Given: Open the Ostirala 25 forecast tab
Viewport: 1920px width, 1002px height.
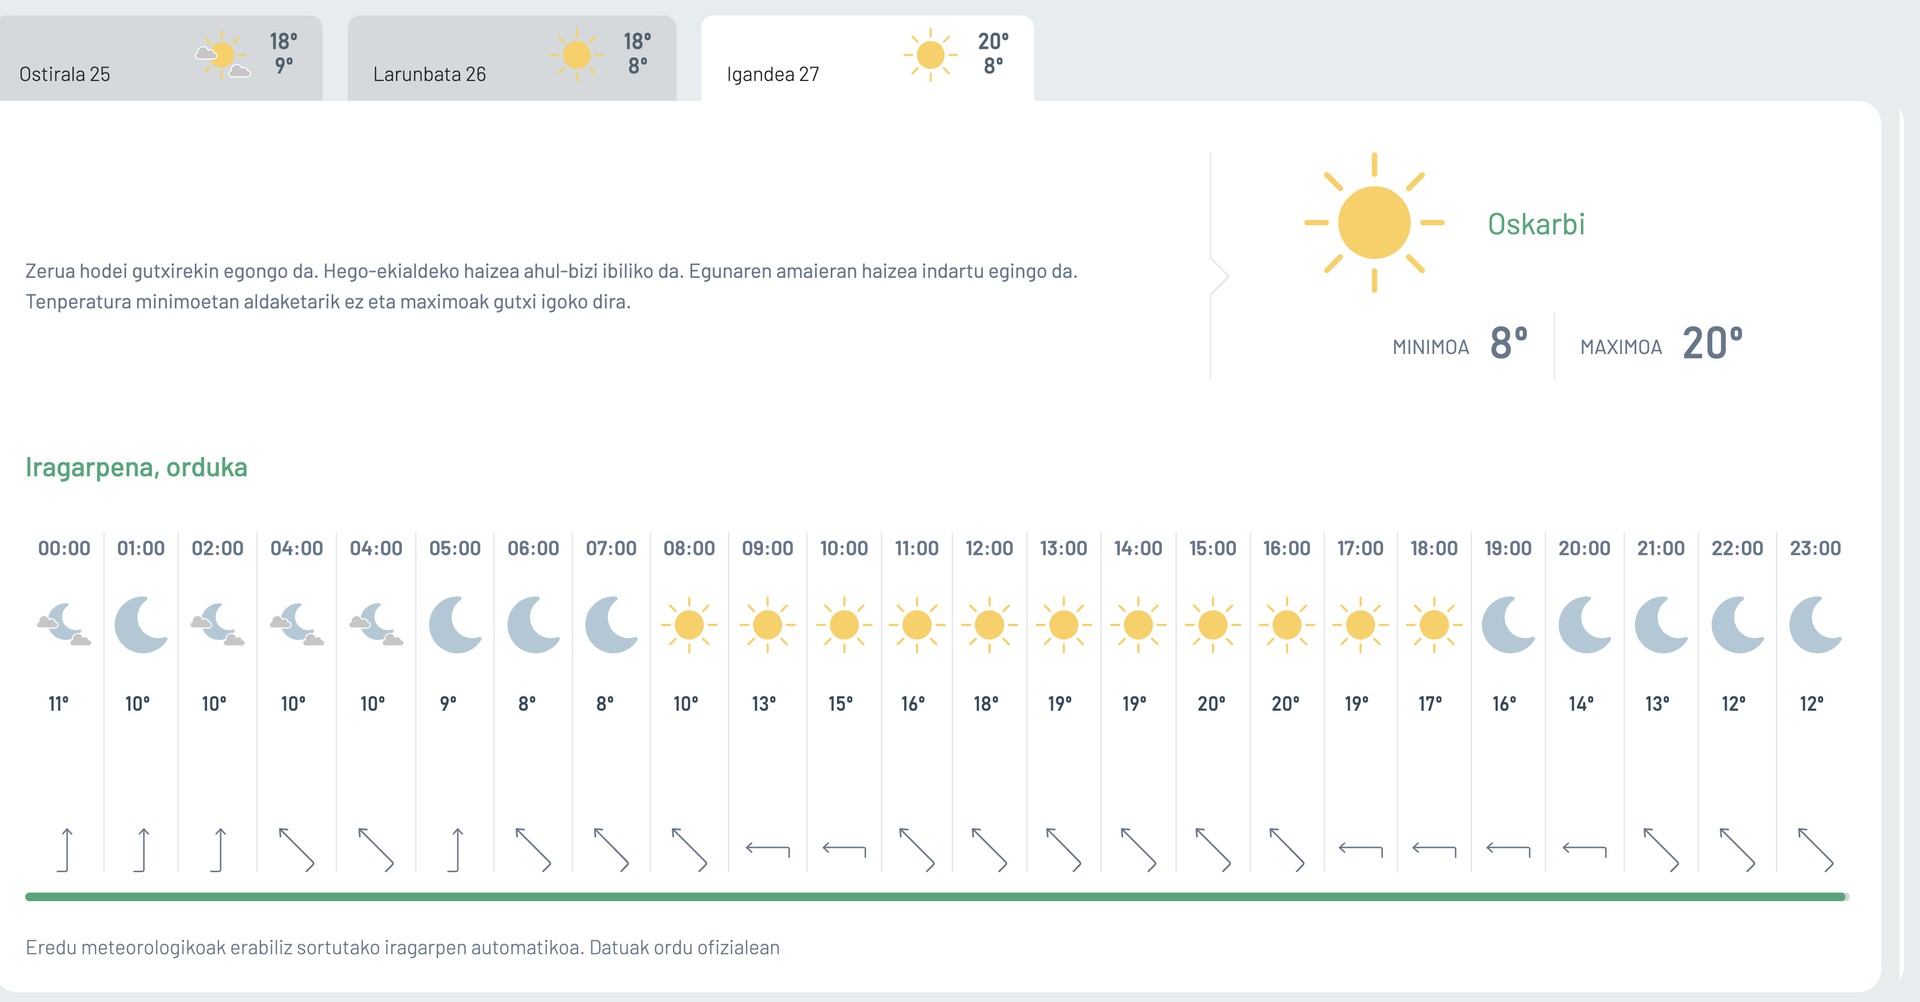Looking at the screenshot, I should click(x=160, y=58).
